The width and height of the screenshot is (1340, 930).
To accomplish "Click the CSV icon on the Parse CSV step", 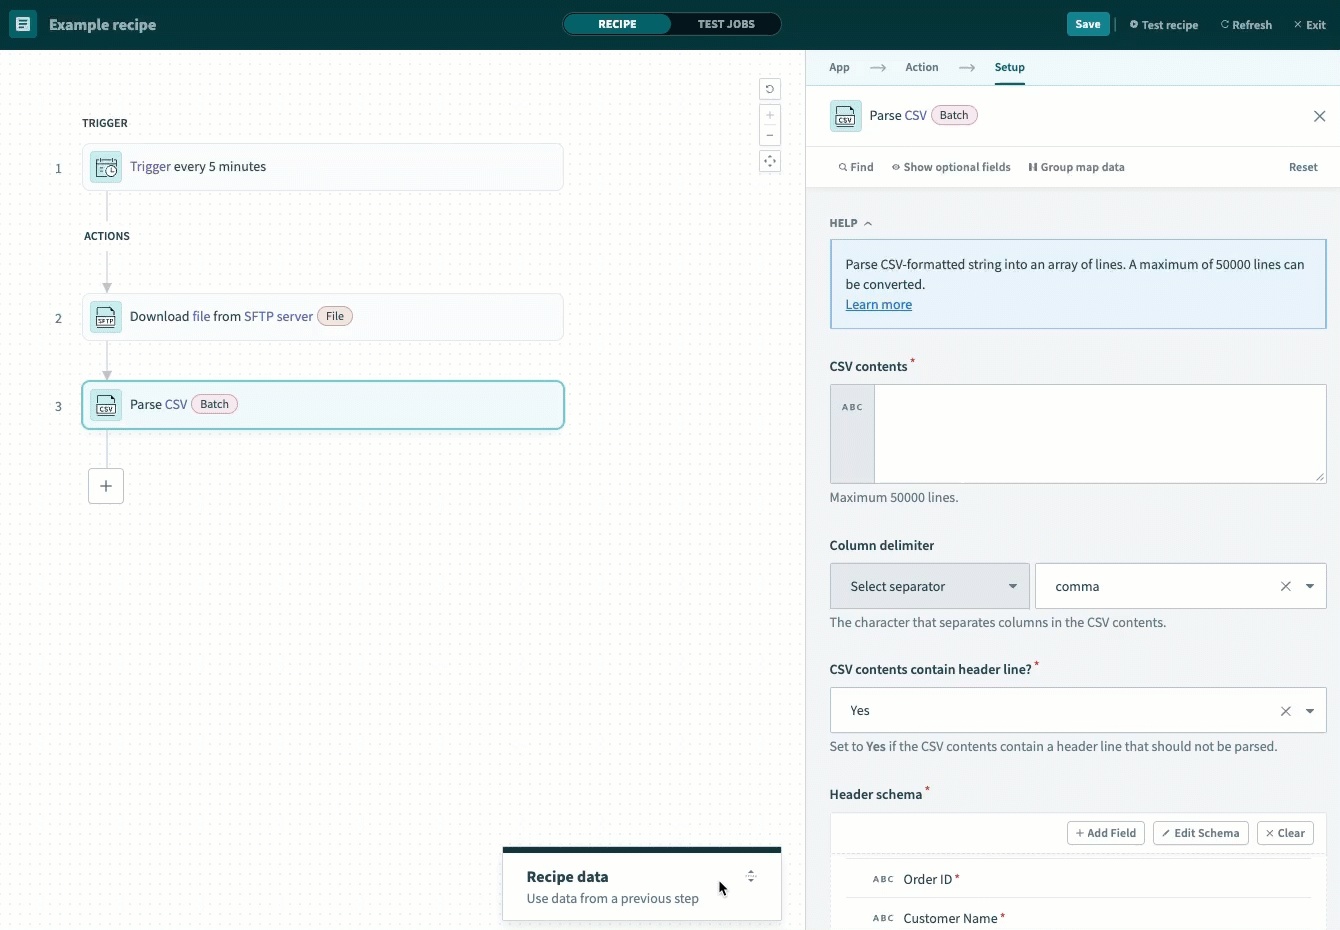I will click(106, 404).
